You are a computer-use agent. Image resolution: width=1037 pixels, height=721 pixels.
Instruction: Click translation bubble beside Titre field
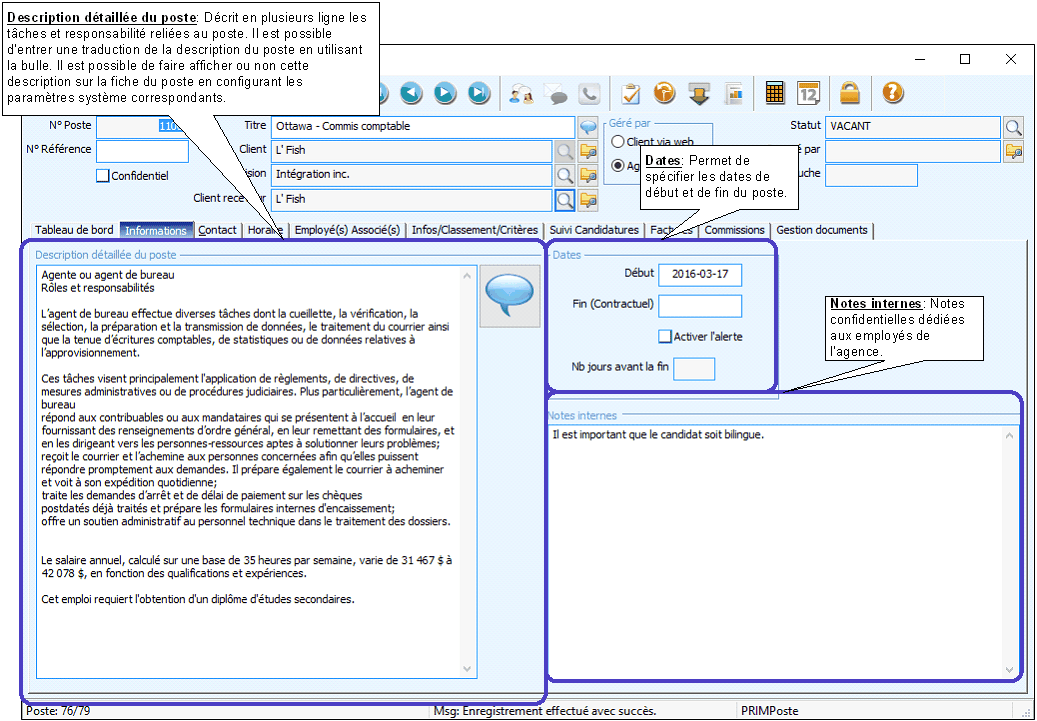pos(589,127)
